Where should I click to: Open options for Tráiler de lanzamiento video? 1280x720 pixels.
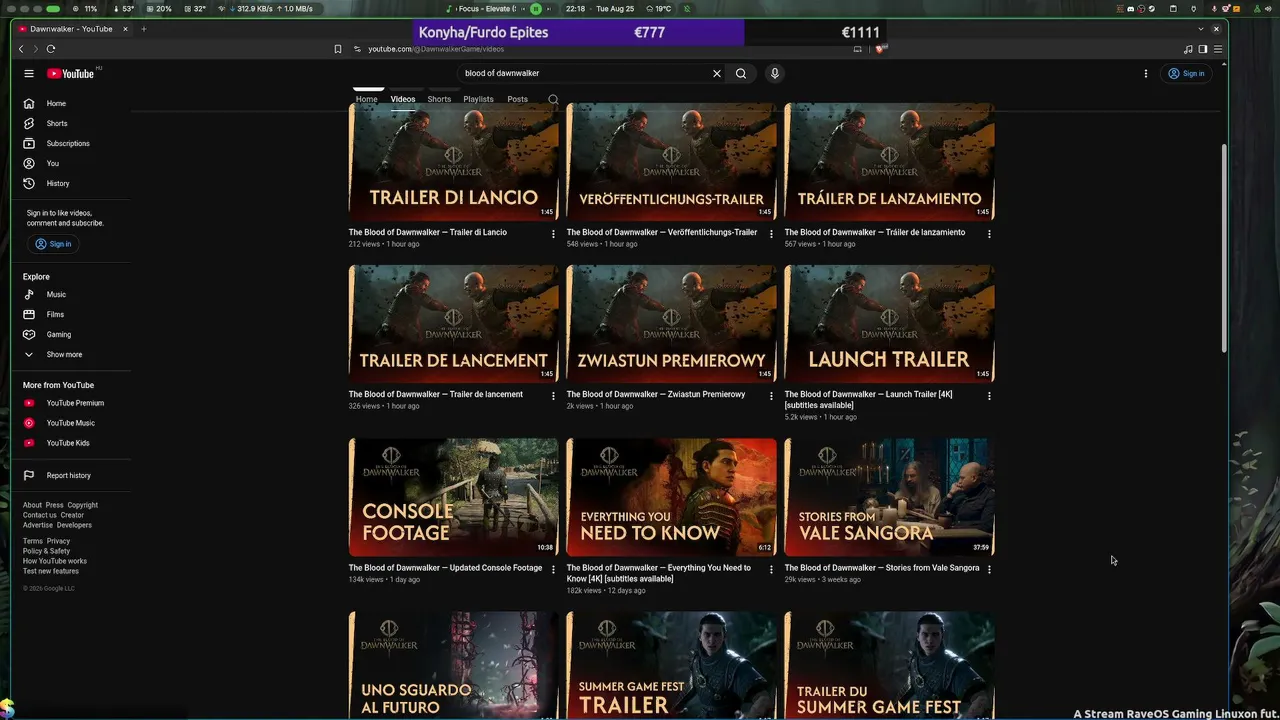tap(989, 233)
